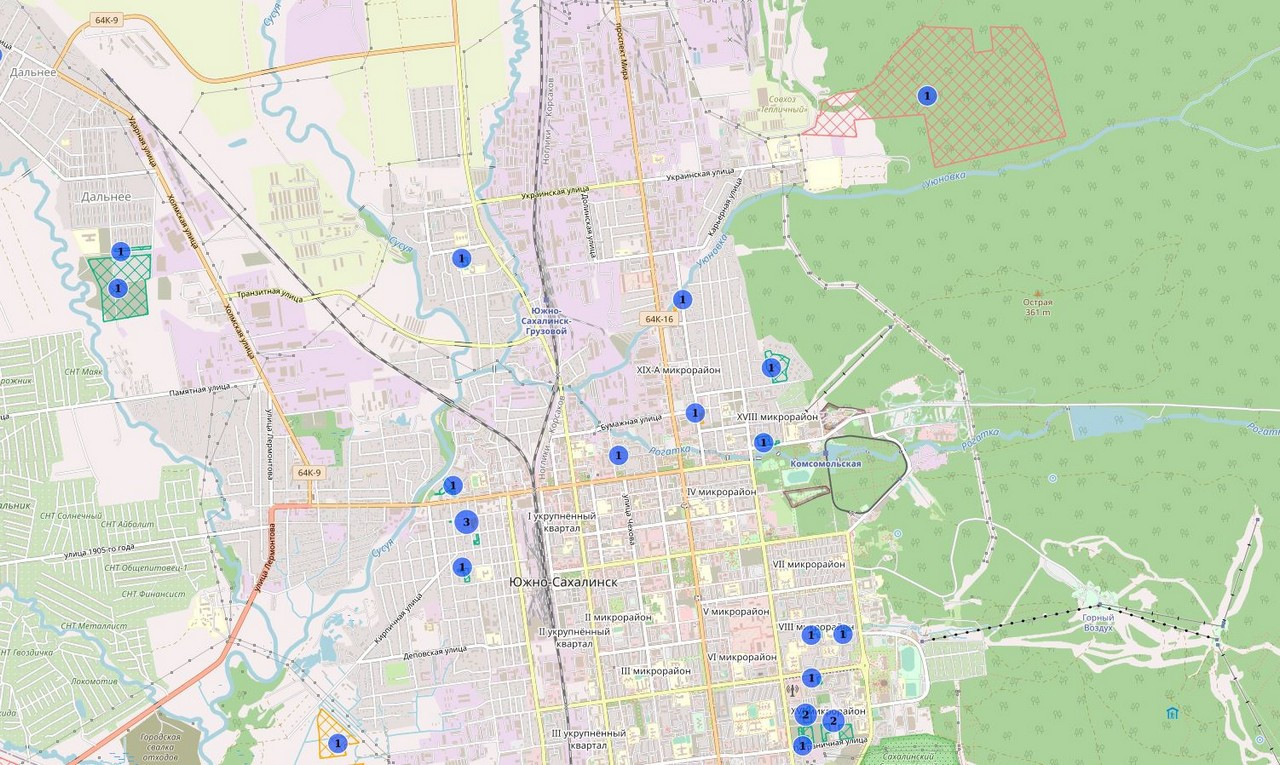The width and height of the screenshot is (1280, 765).
Task: Click the VI микрорайон label
Action: [742, 657]
